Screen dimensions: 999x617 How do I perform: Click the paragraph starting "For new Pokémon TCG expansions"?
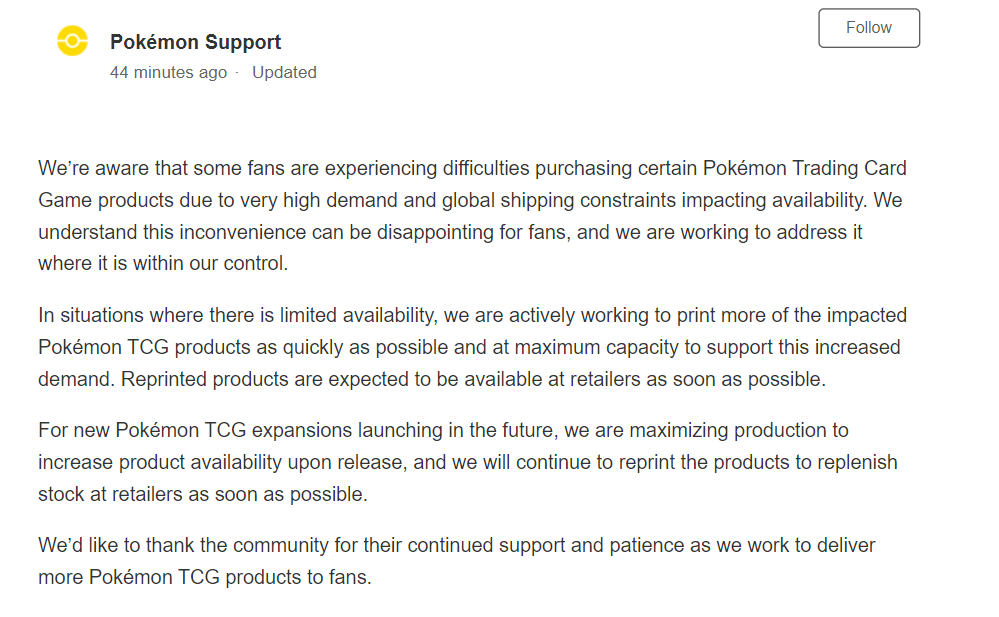pos(467,462)
